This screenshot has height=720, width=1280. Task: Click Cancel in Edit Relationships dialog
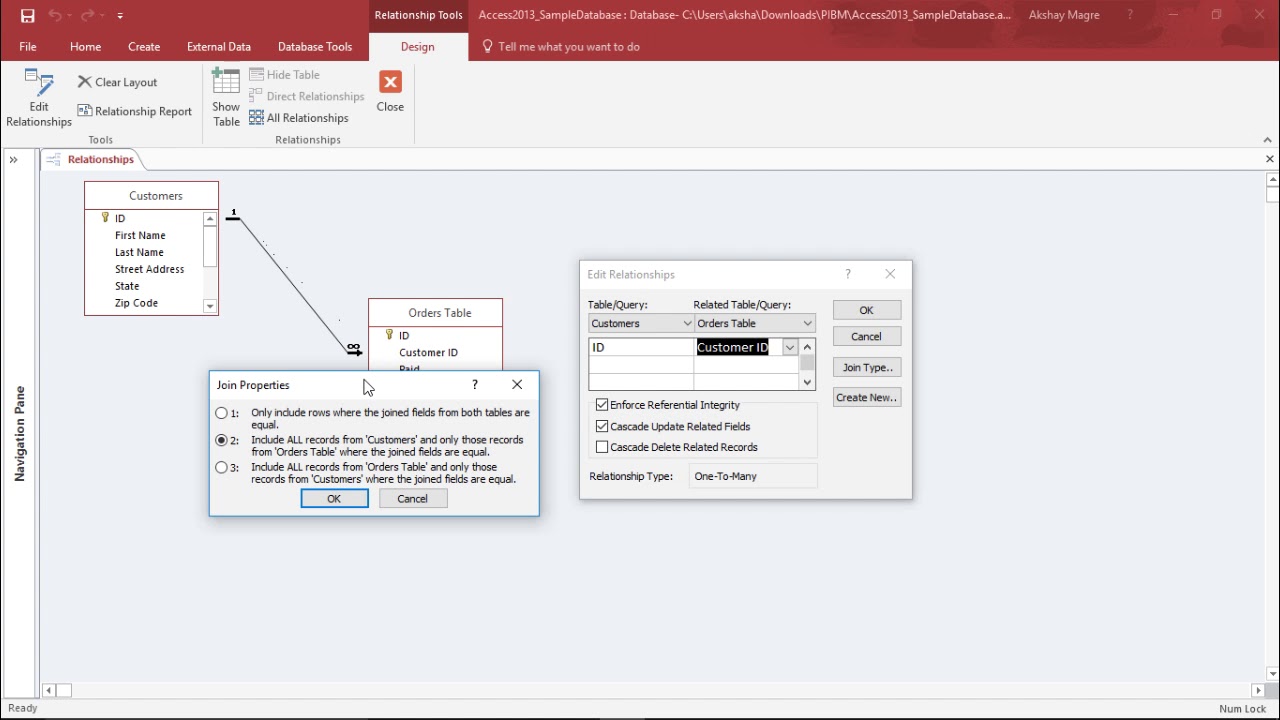pos(867,337)
